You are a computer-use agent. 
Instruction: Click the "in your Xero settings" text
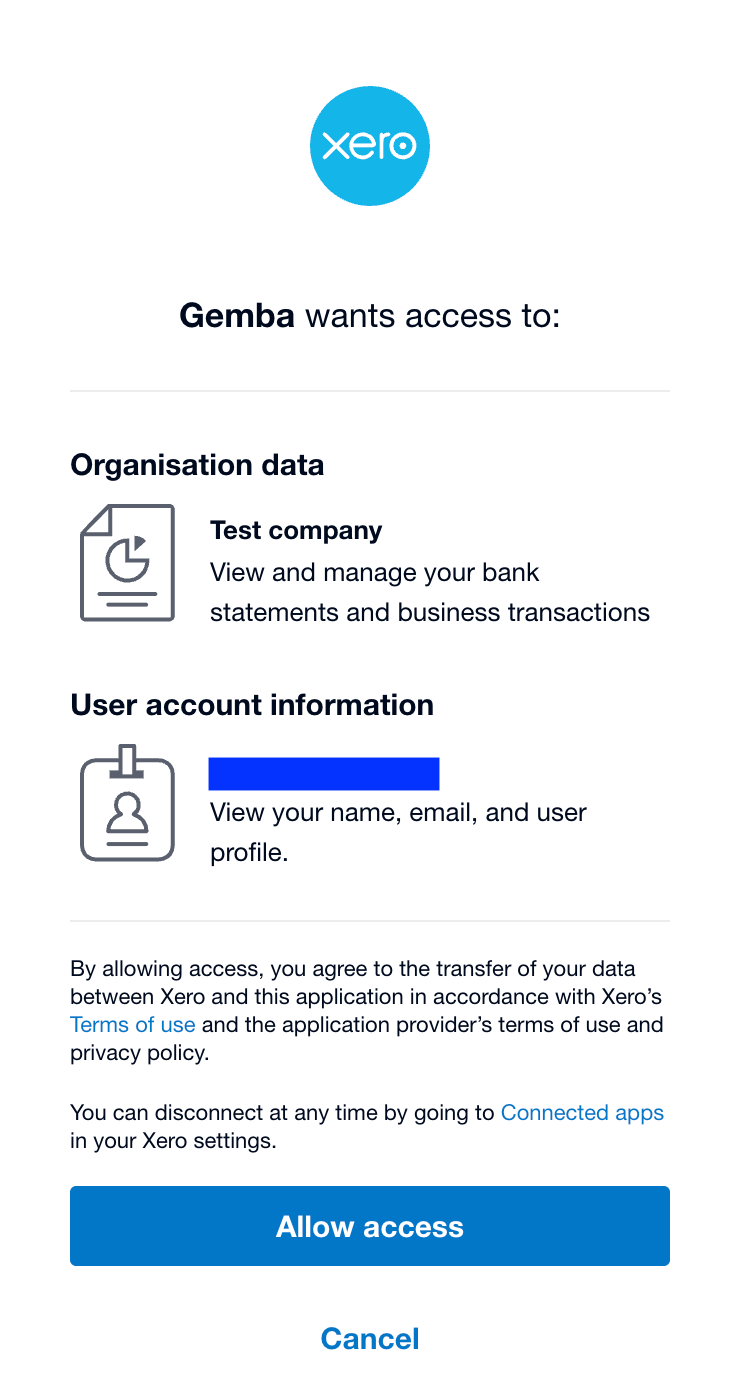[173, 1141]
